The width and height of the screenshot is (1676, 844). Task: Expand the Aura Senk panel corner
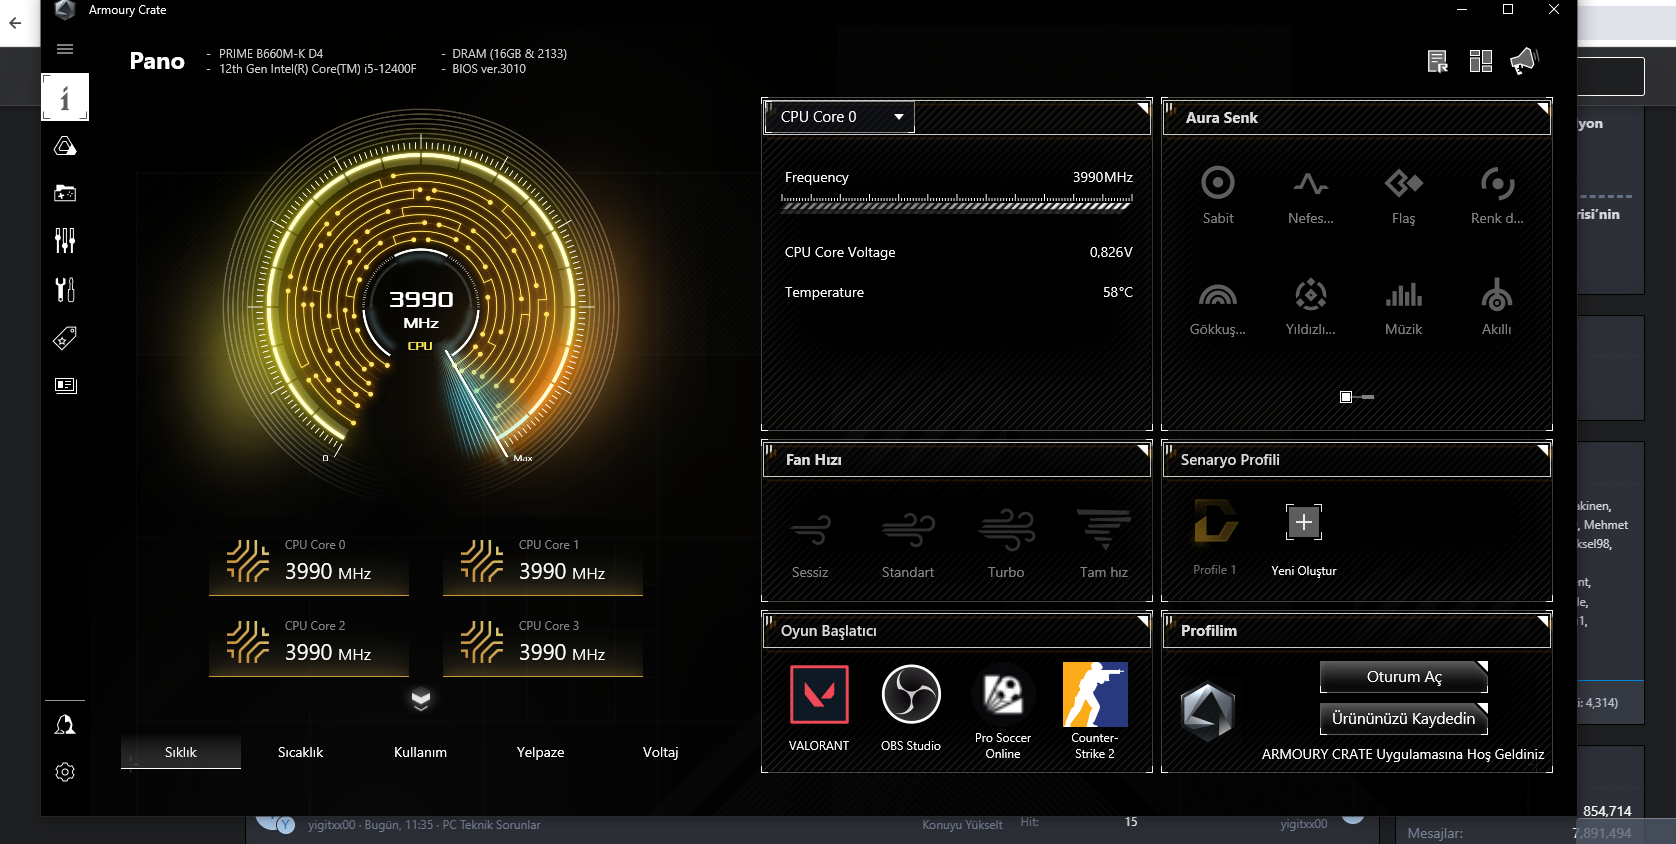(1543, 107)
